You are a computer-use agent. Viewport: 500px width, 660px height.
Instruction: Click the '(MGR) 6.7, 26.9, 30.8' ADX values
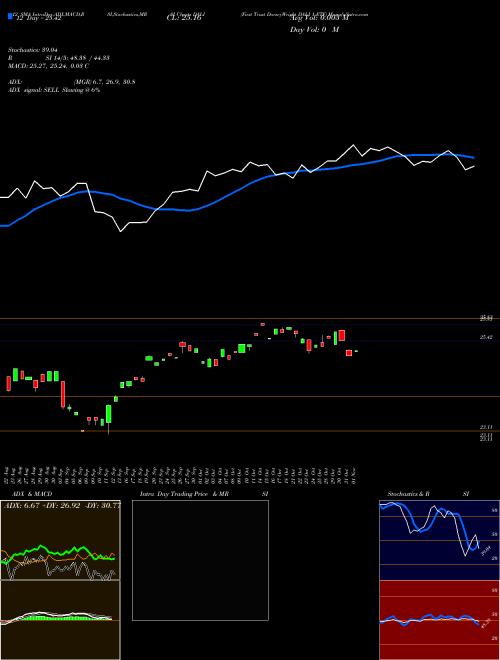pos(104,82)
